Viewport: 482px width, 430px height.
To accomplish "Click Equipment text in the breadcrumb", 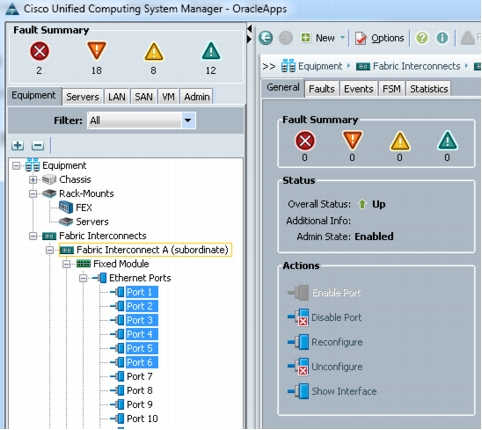I will 320,66.
